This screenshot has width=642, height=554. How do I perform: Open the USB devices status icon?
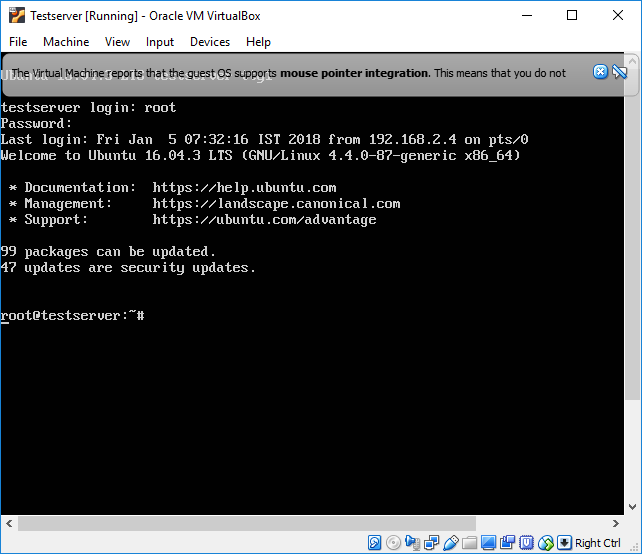pos(450,543)
